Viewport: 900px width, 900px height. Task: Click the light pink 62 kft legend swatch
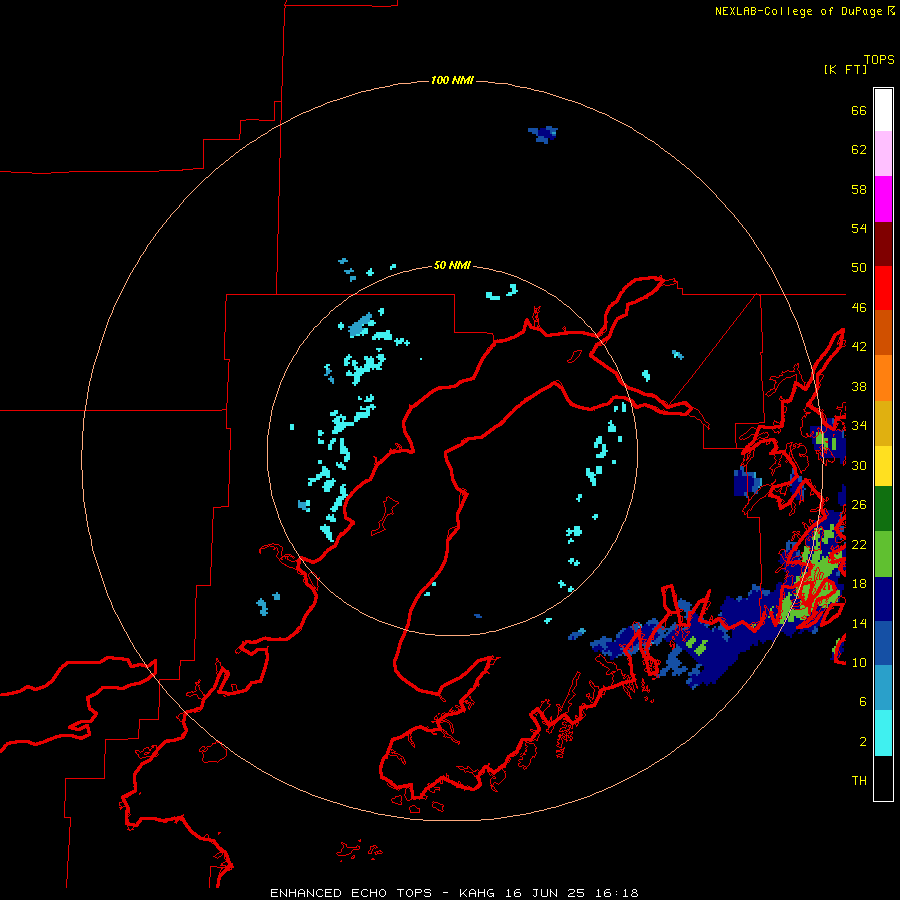click(883, 153)
